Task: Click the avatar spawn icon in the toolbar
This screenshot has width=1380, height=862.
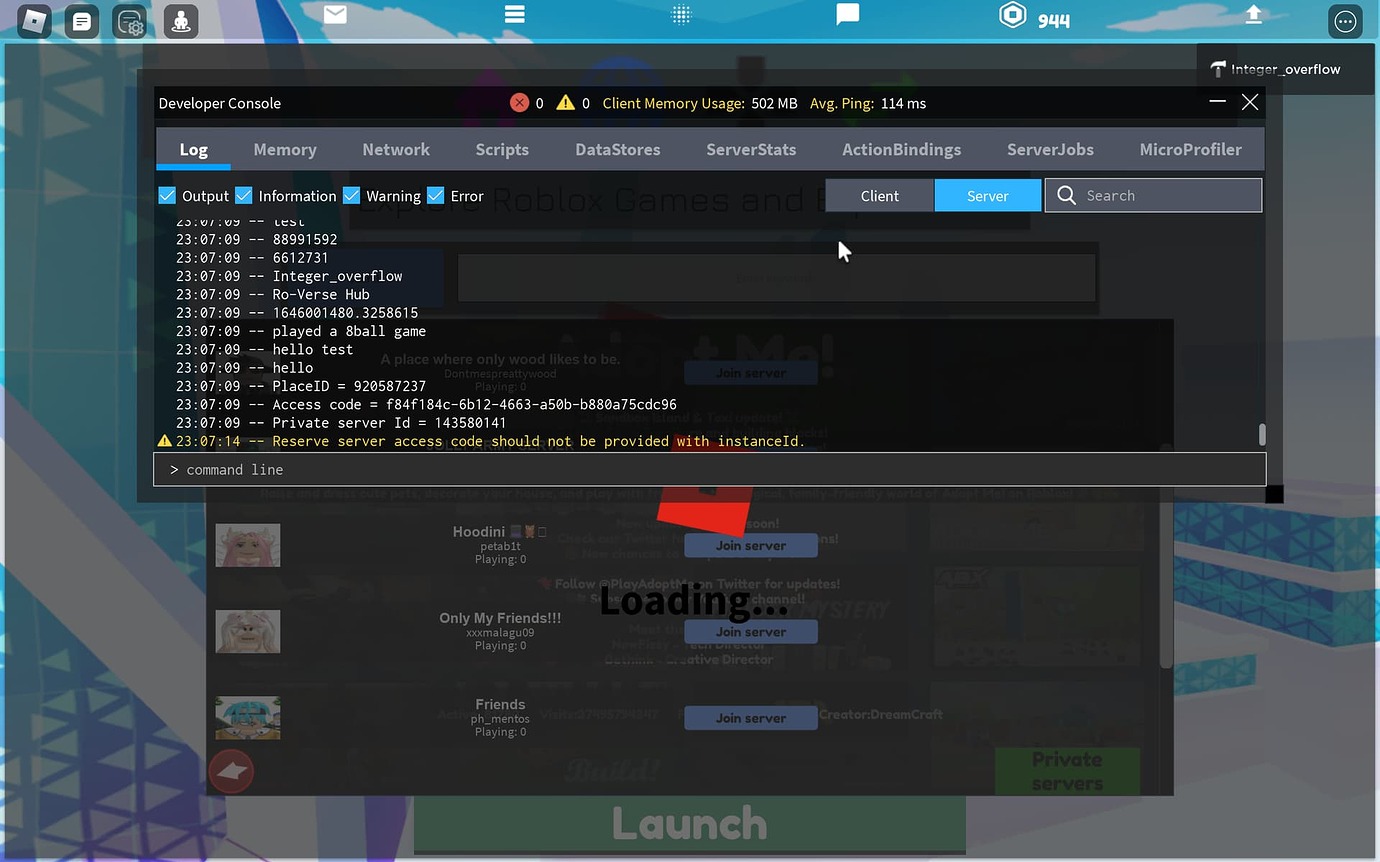Action: 179,21
